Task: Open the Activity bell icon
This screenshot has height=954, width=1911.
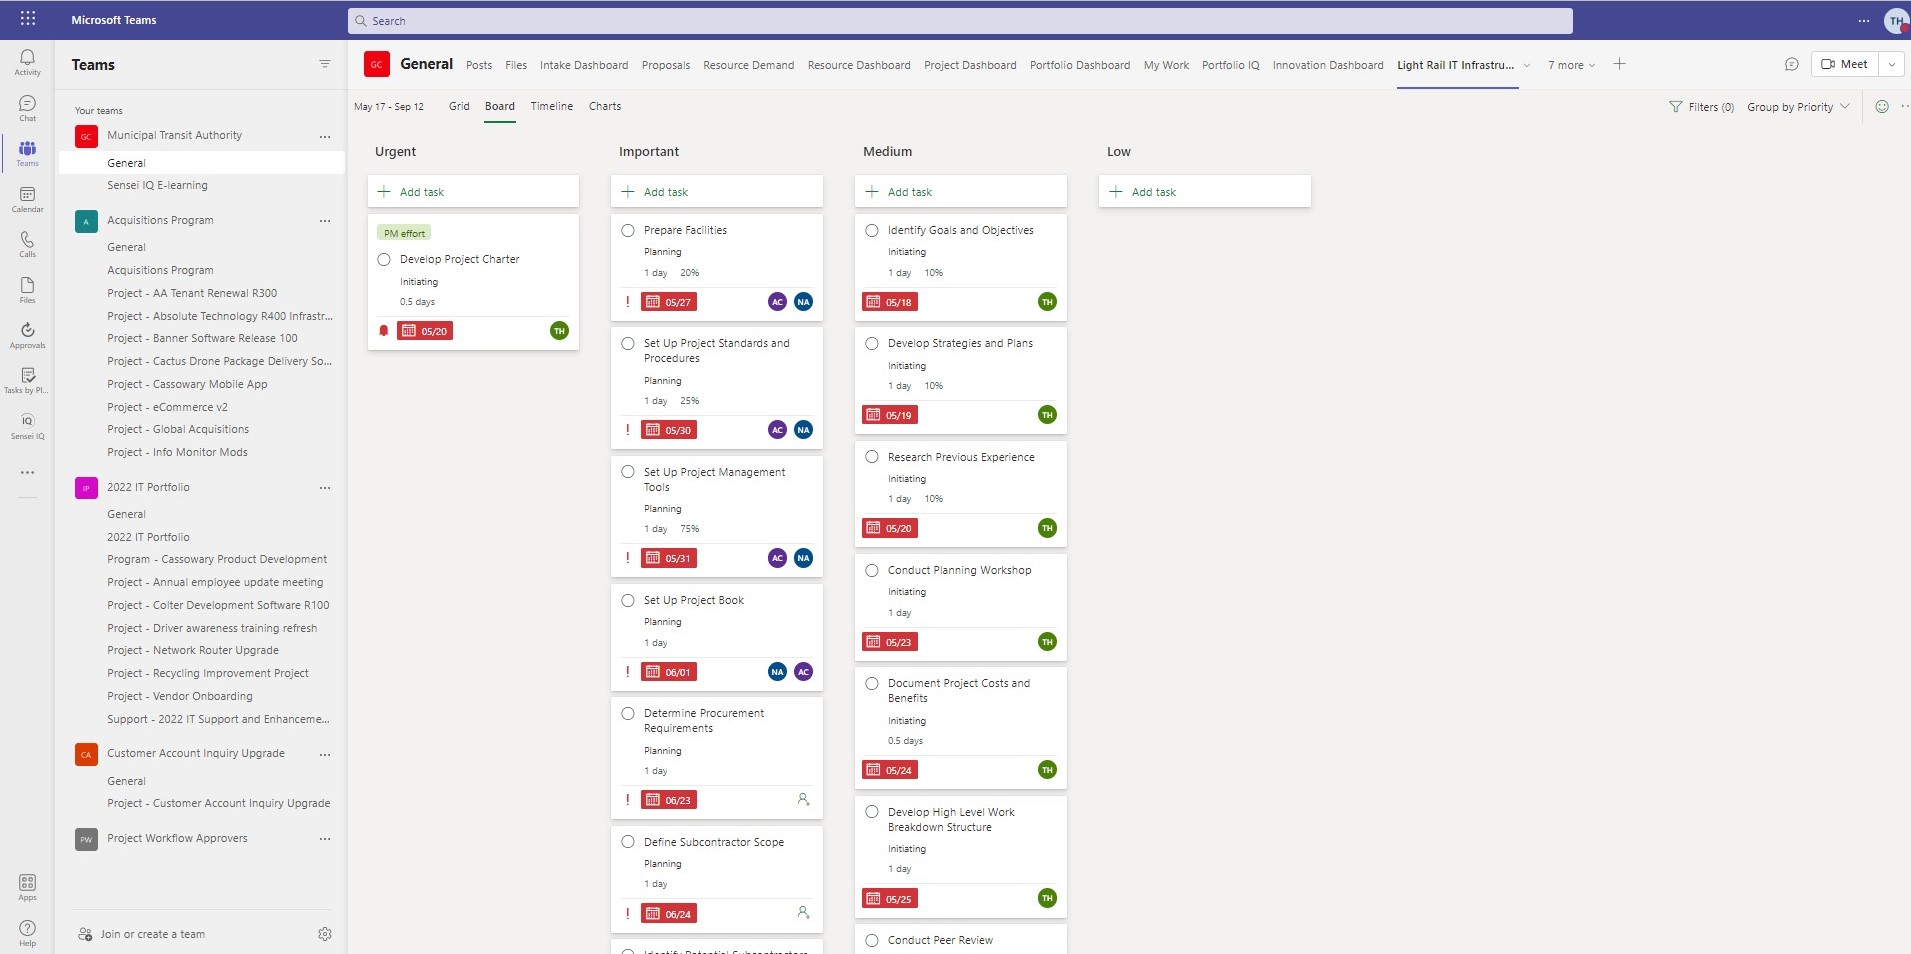Action: click(x=27, y=62)
